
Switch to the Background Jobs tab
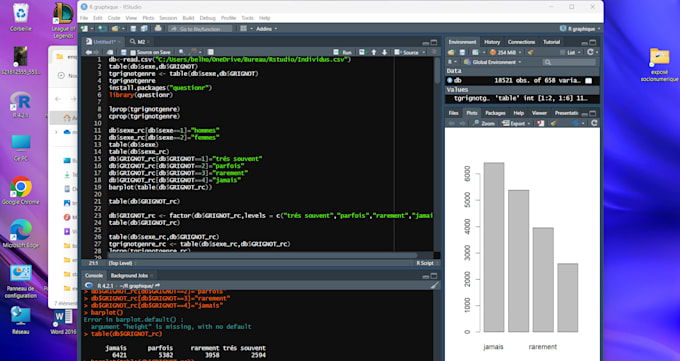129,276
